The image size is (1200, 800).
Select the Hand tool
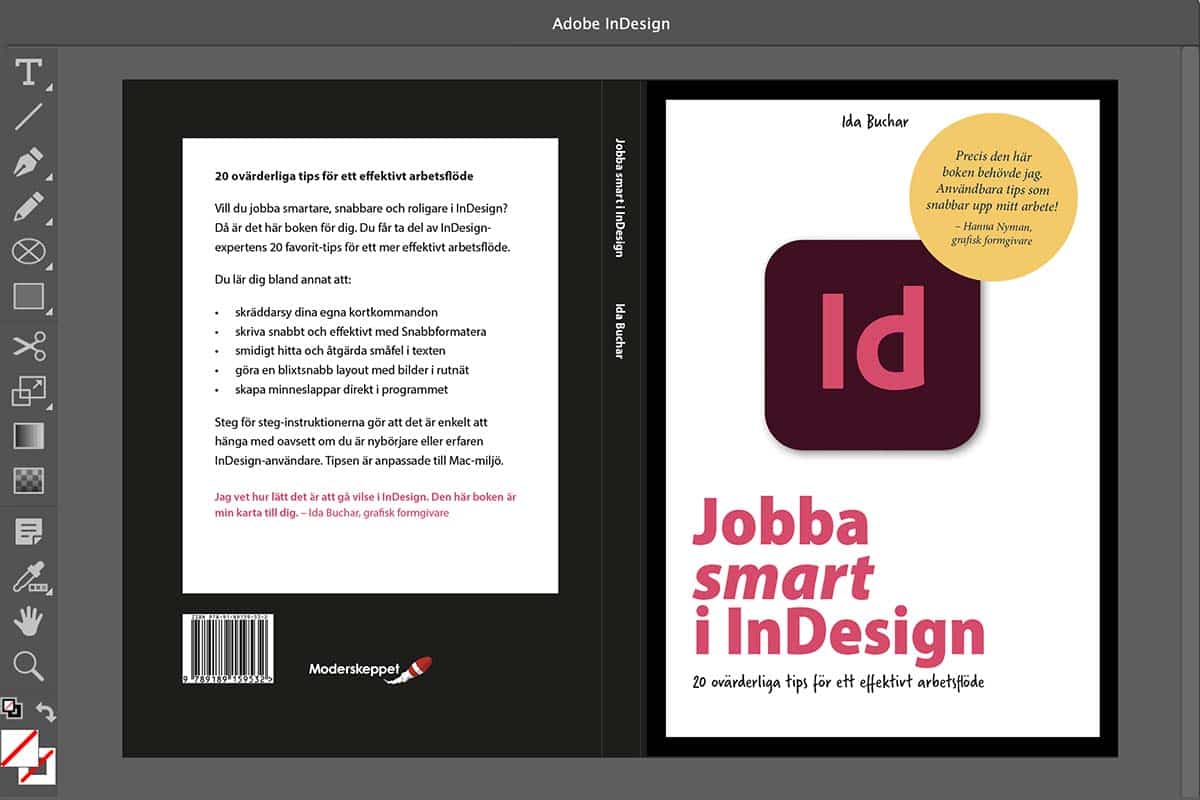pyautogui.click(x=28, y=621)
